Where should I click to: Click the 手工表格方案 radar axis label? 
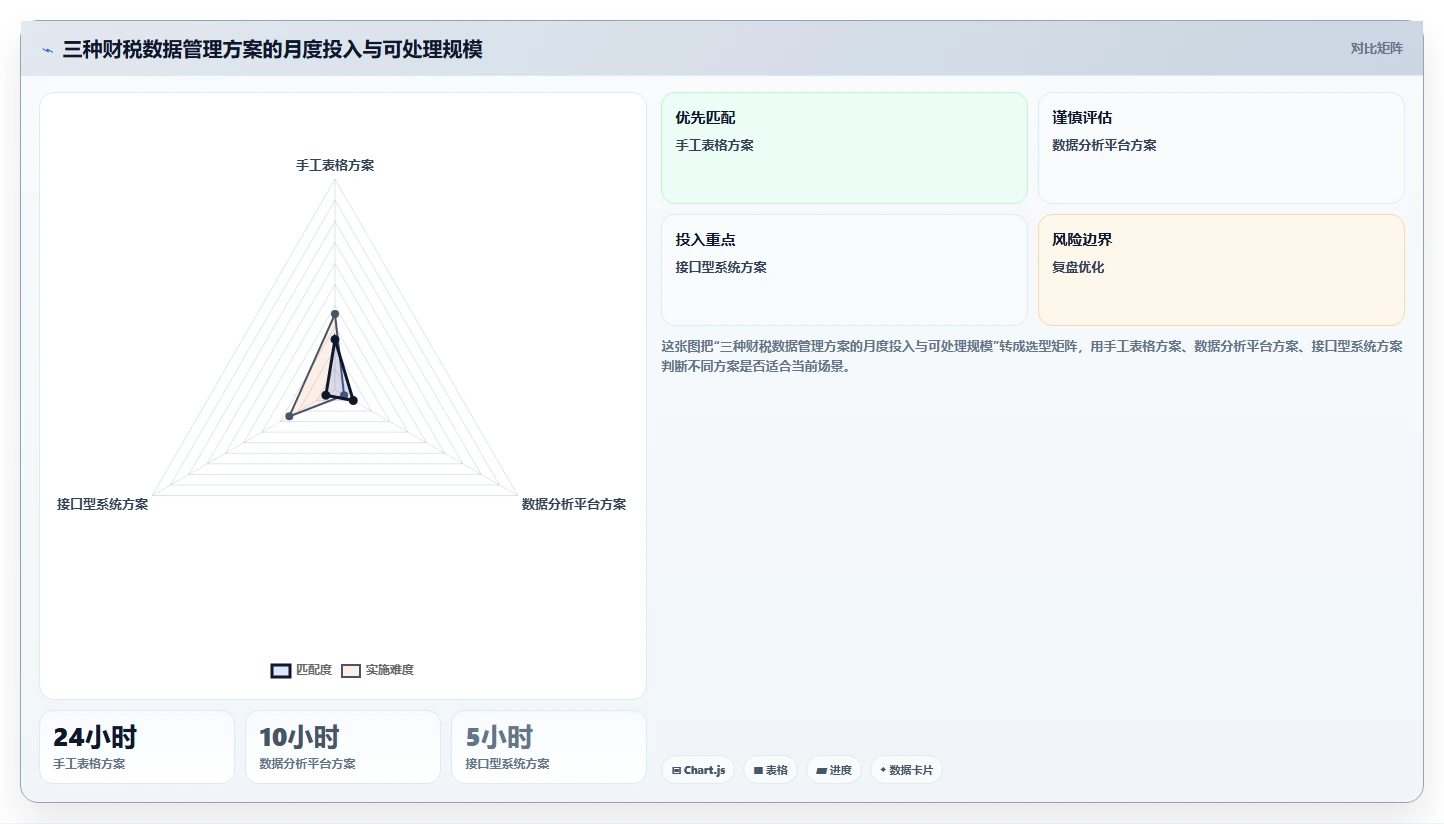point(335,165)
